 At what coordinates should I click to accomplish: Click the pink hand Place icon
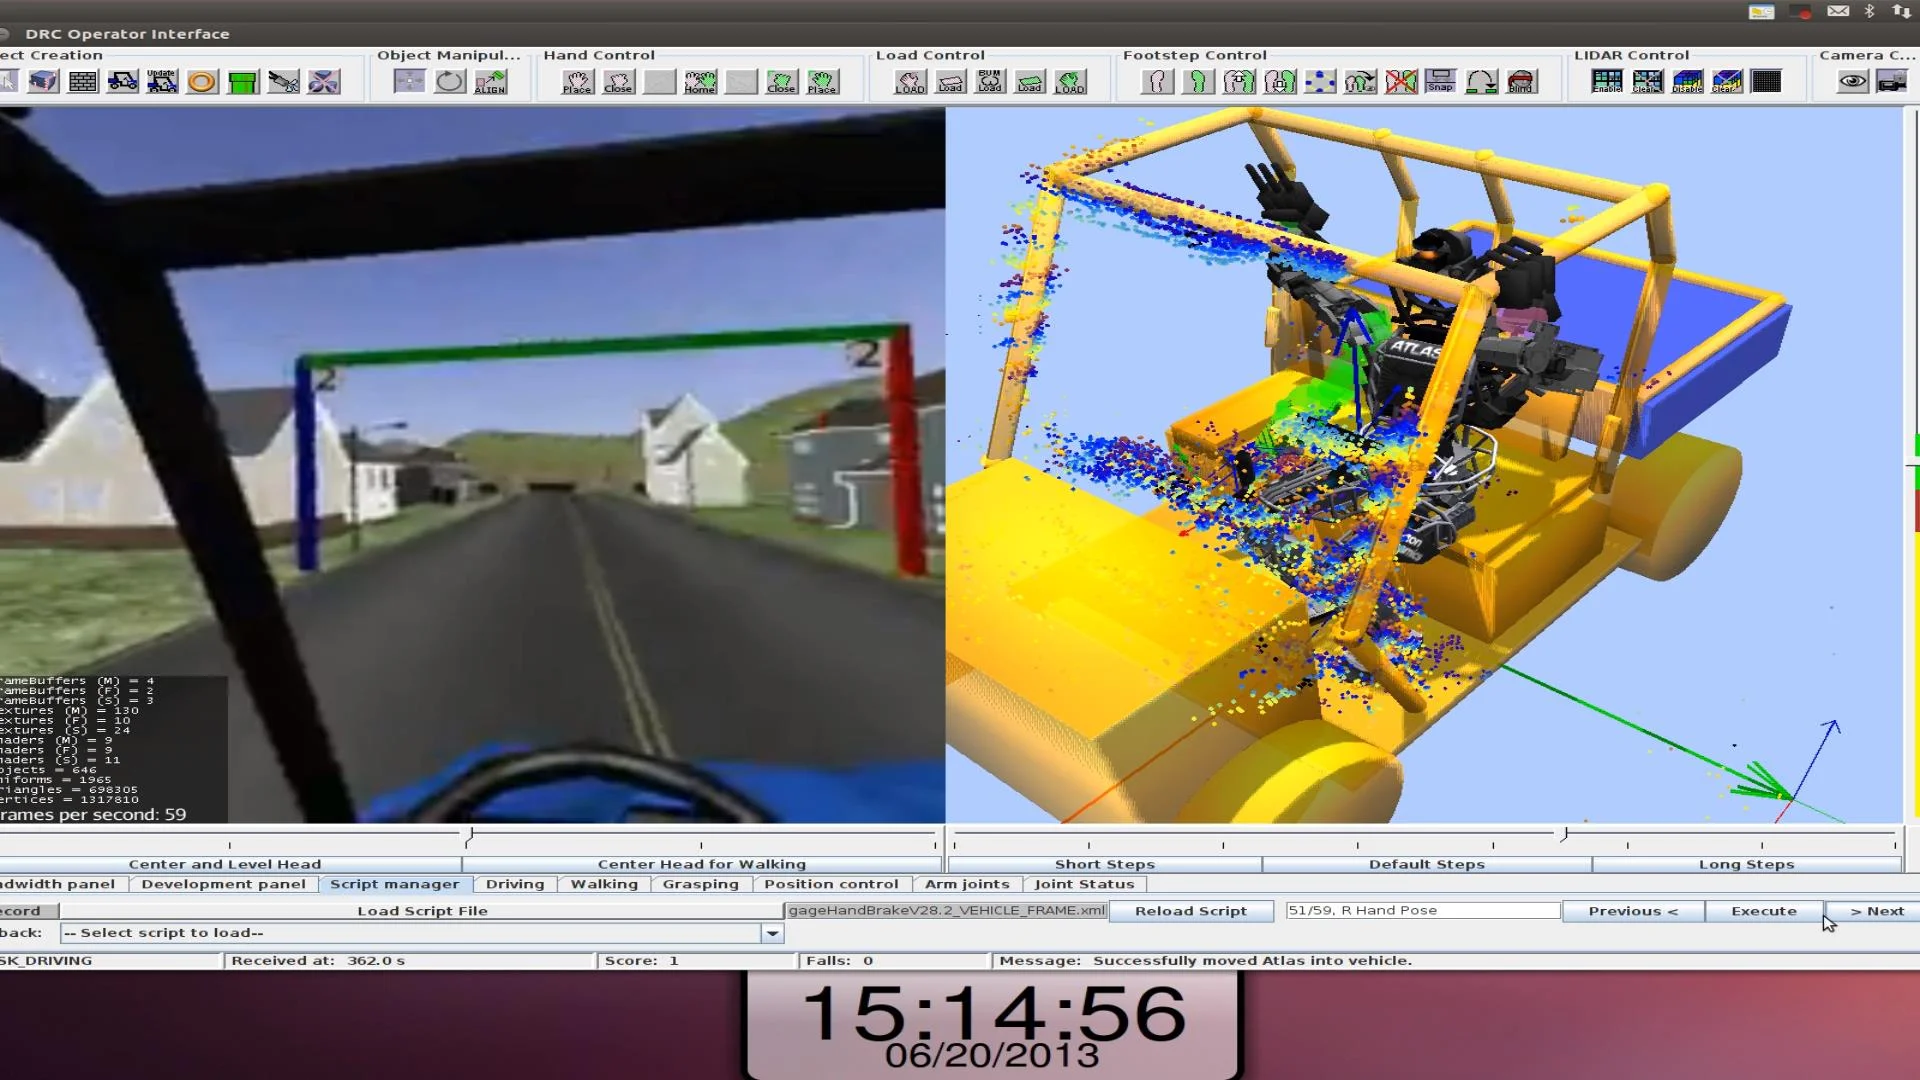[x=577, y=81]
